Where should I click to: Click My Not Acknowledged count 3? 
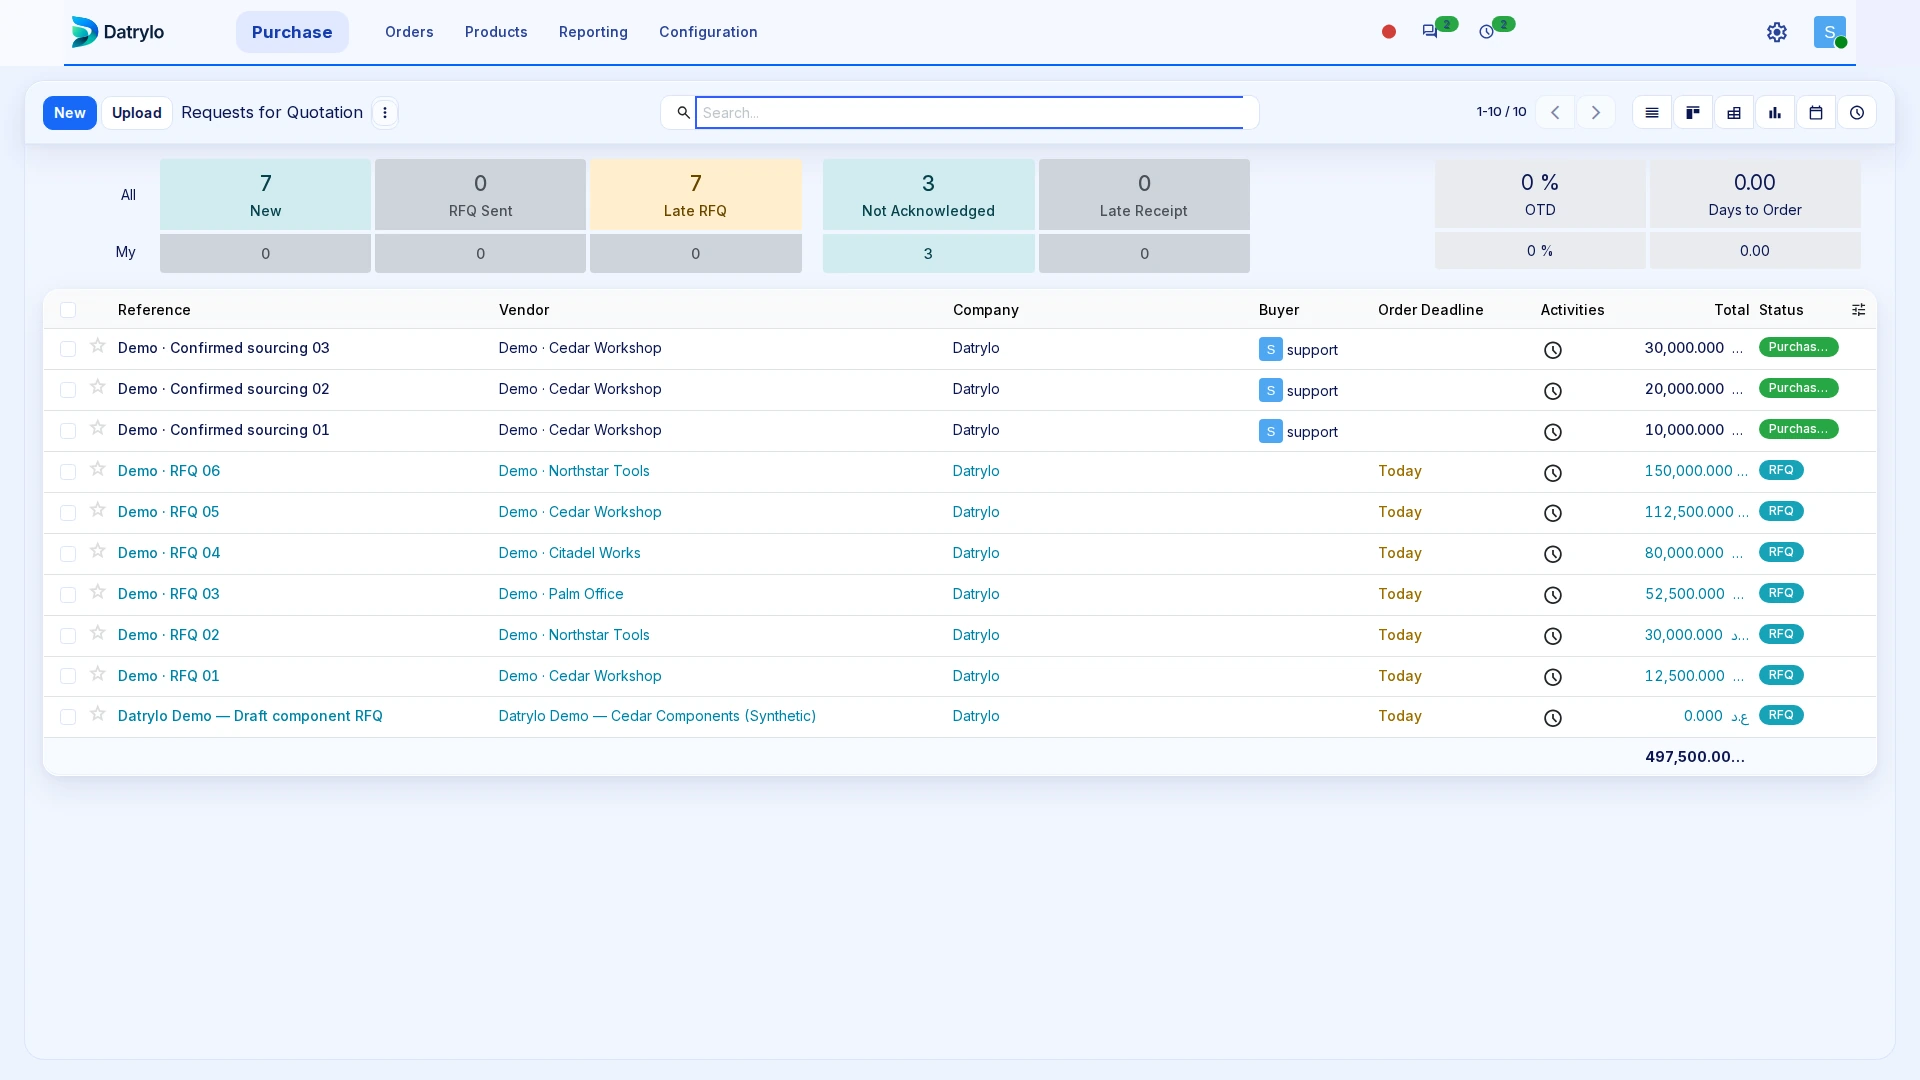(928, 254)
